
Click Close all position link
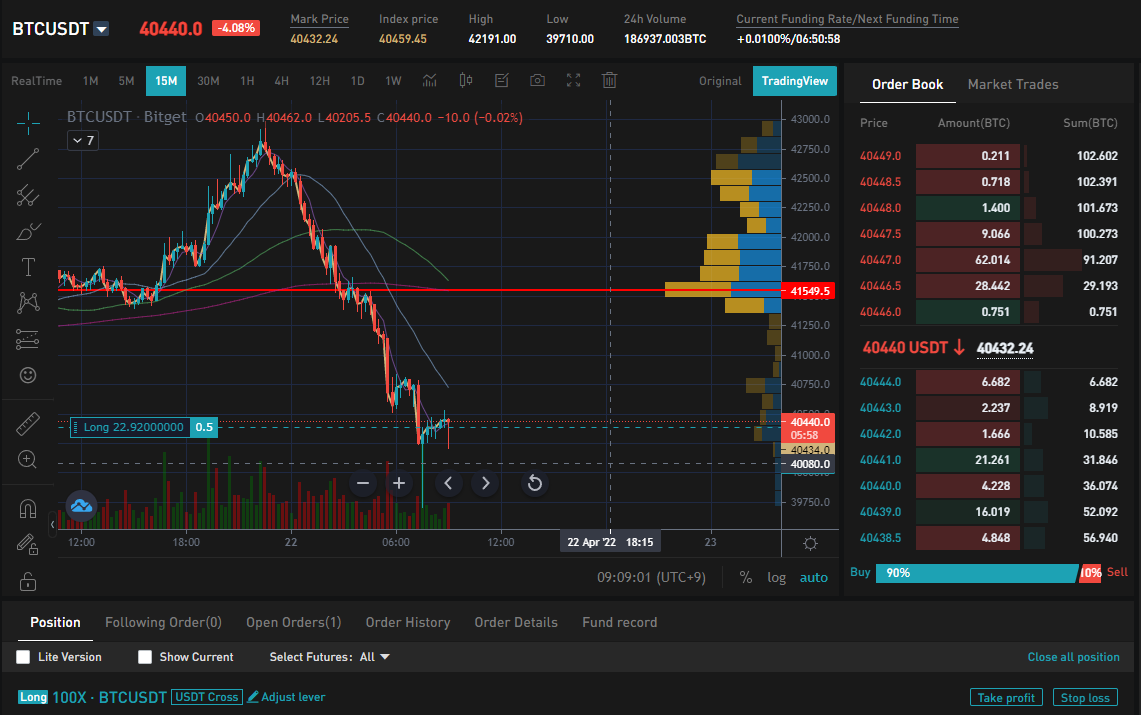pos(1073,657)
